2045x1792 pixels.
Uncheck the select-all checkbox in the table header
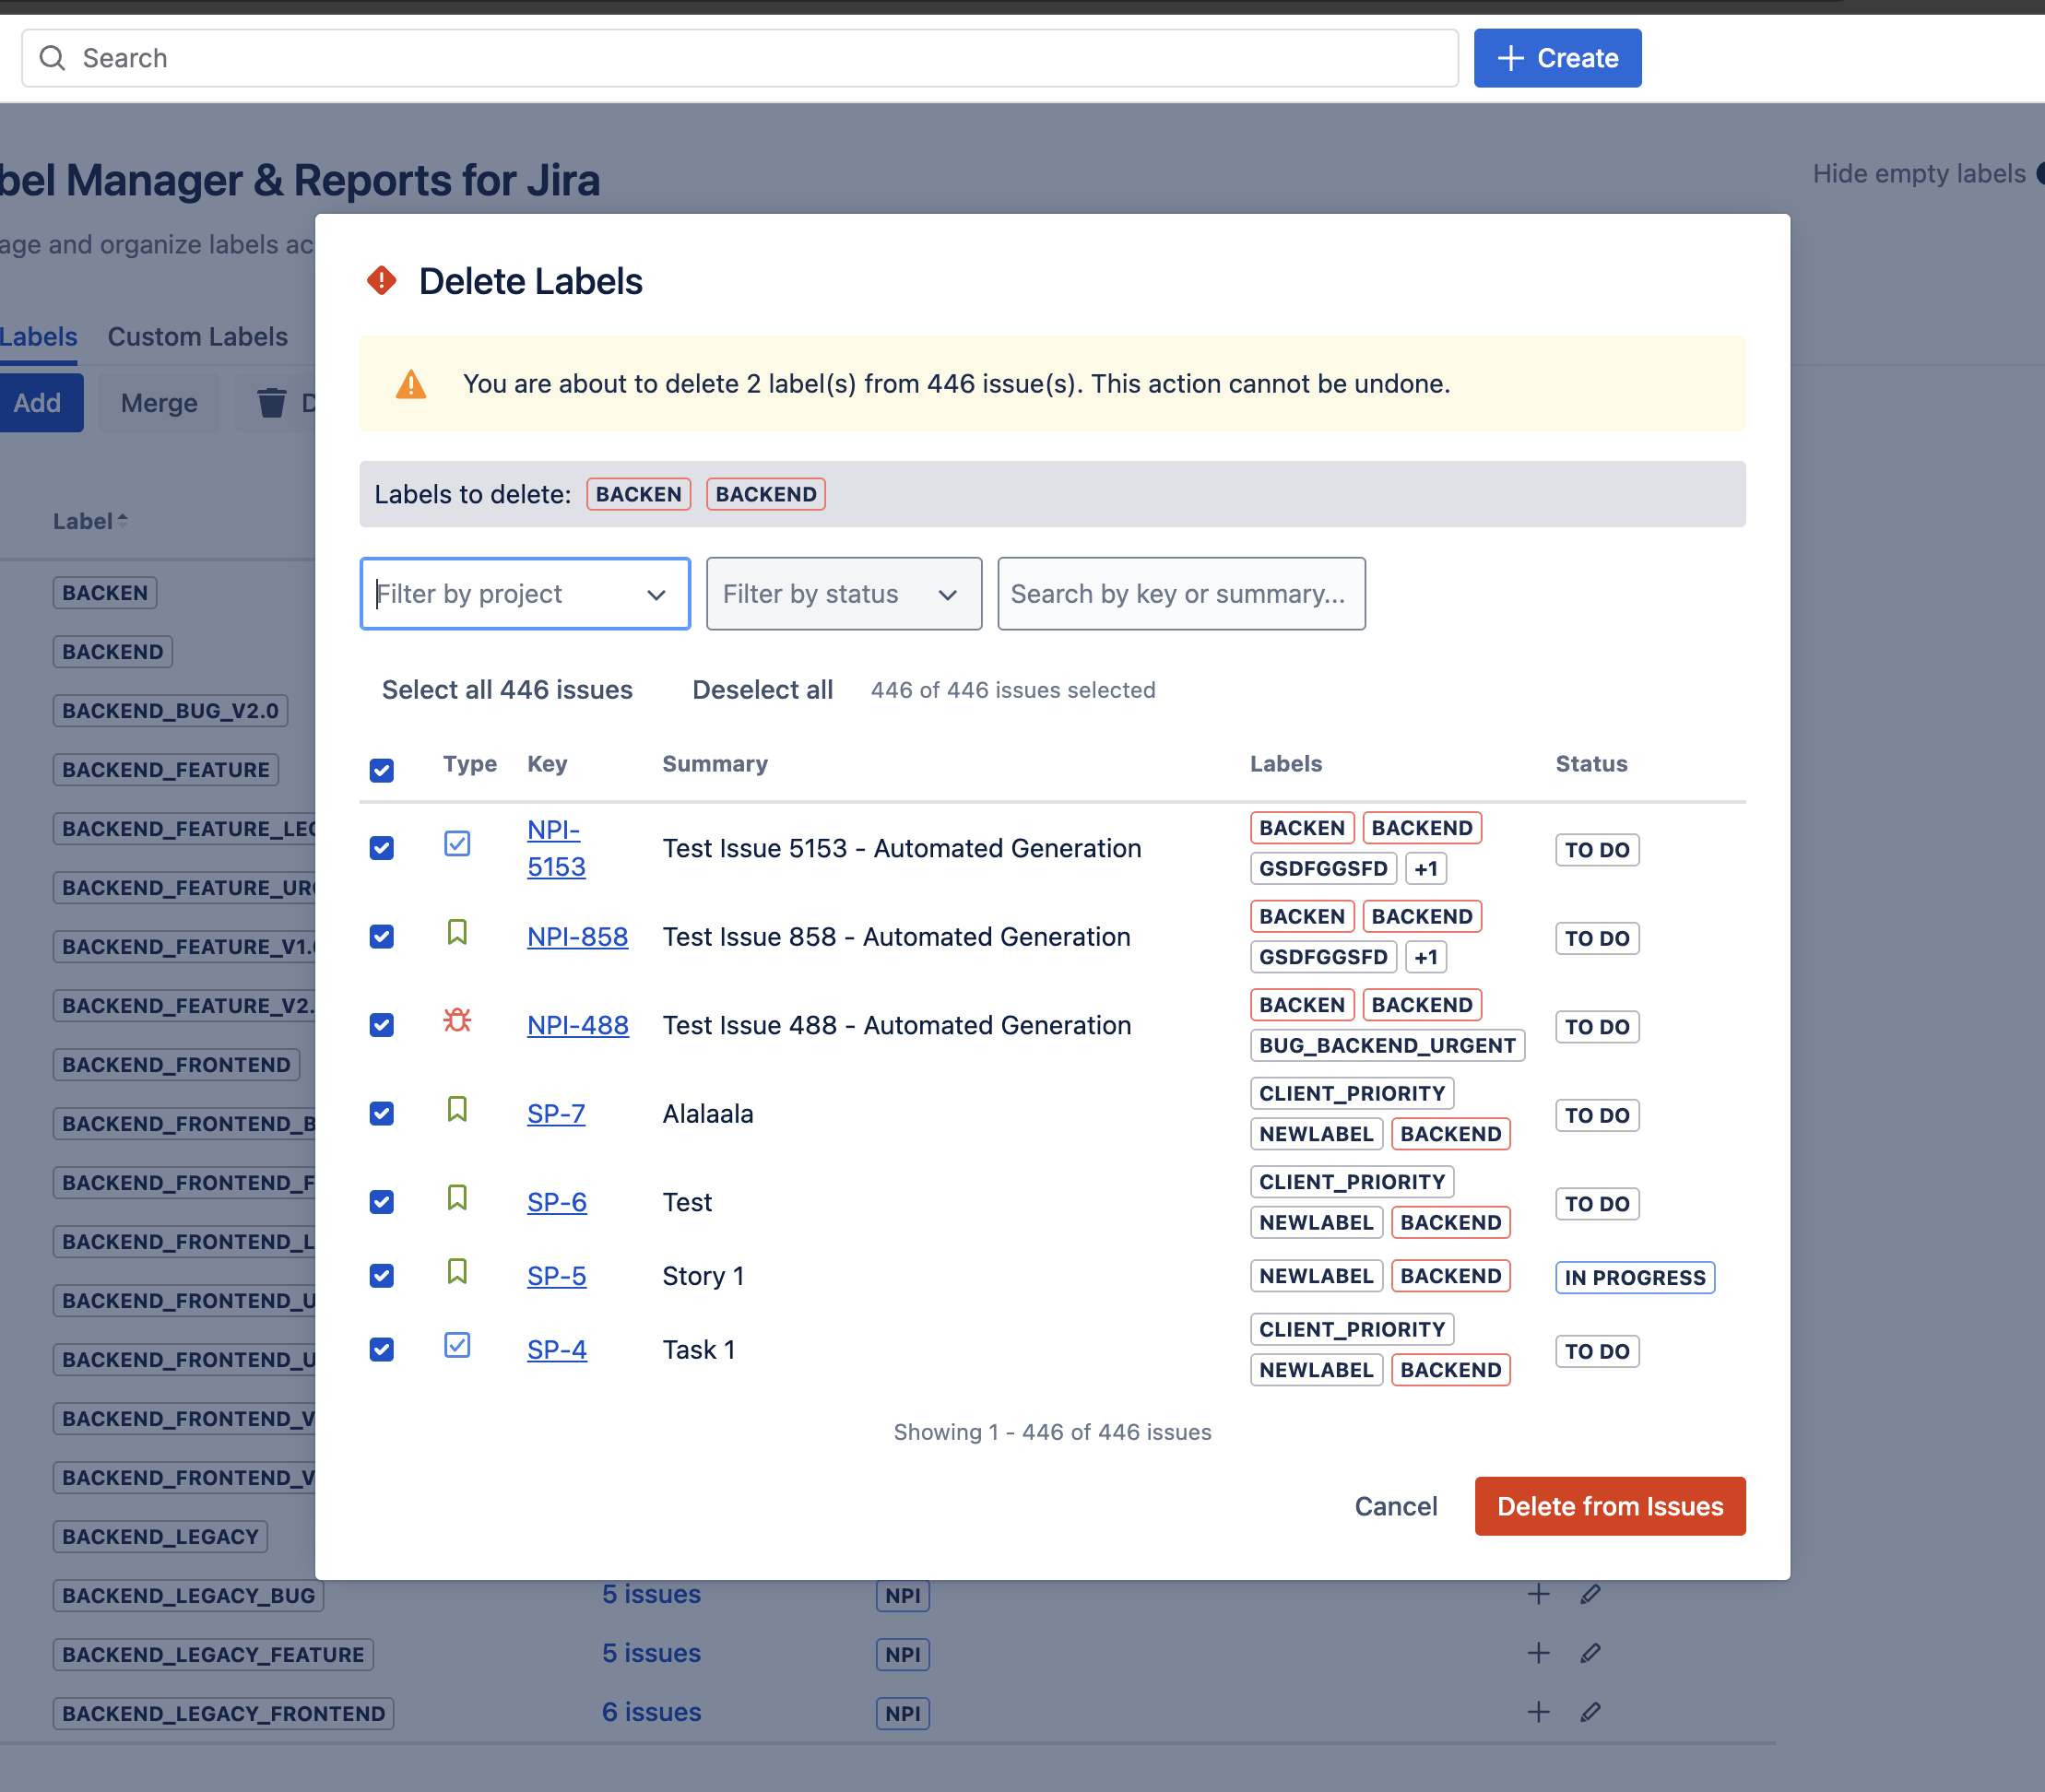pos(381,770)
